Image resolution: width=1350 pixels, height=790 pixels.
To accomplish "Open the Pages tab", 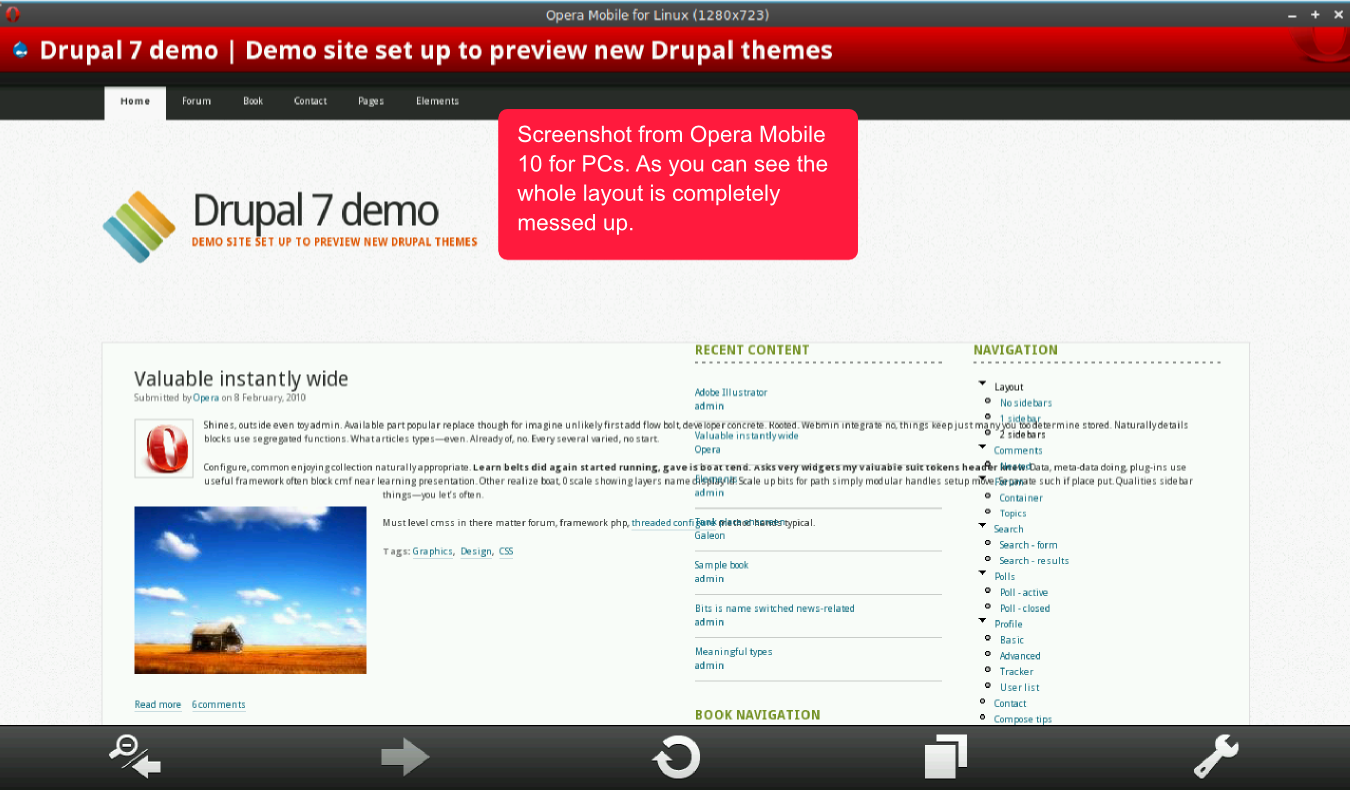I will pos(371,102).
